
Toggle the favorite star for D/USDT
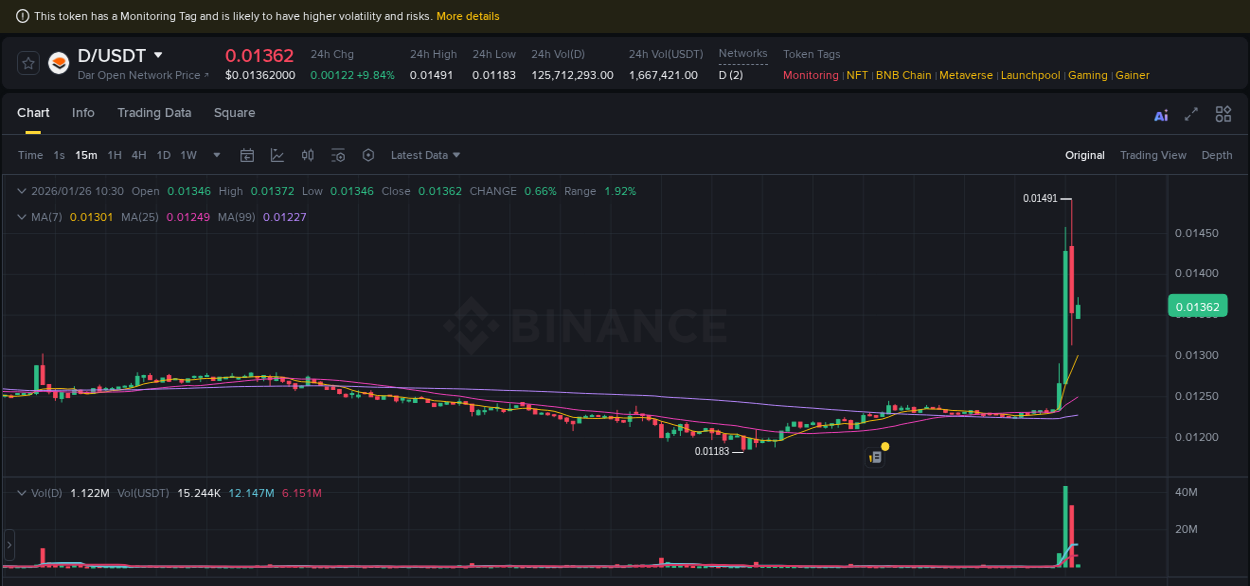[27, 63]
